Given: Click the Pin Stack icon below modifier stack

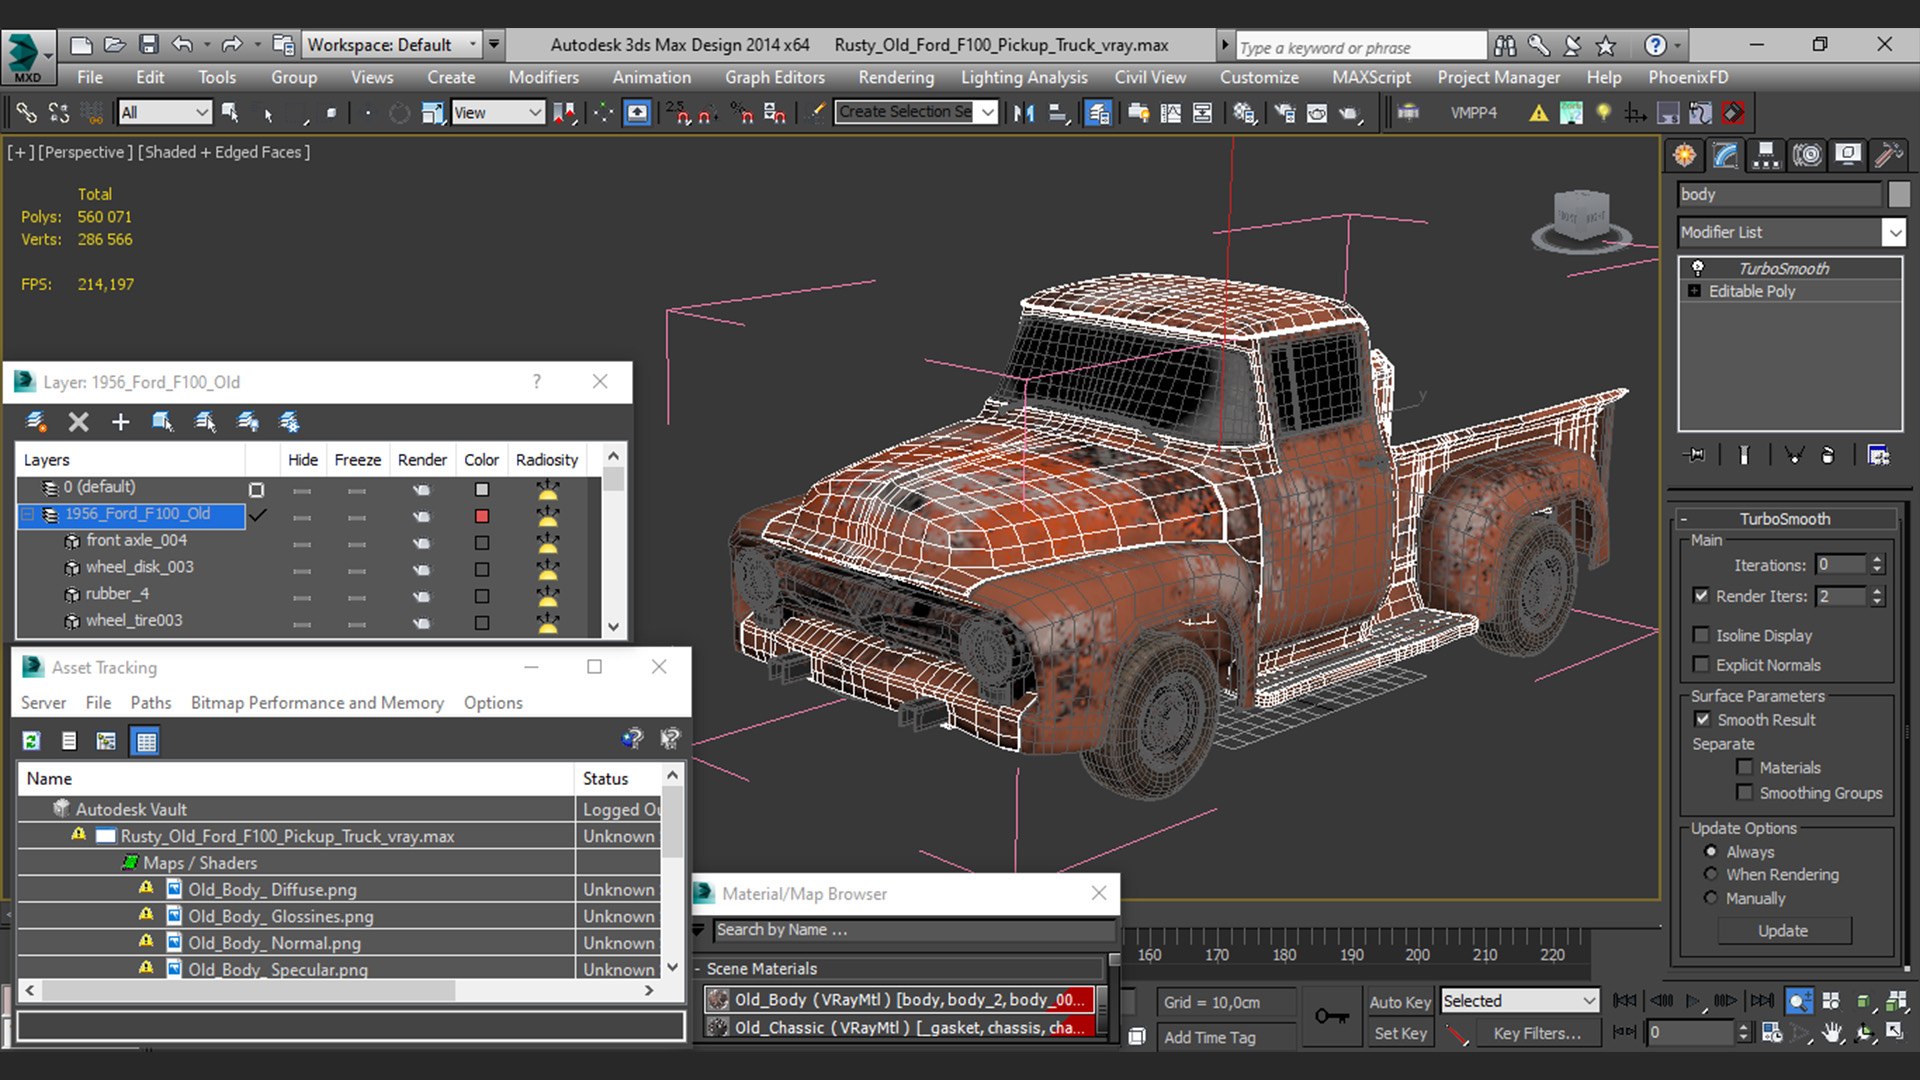Looking at the screenshot, I should pos(1695,455).
